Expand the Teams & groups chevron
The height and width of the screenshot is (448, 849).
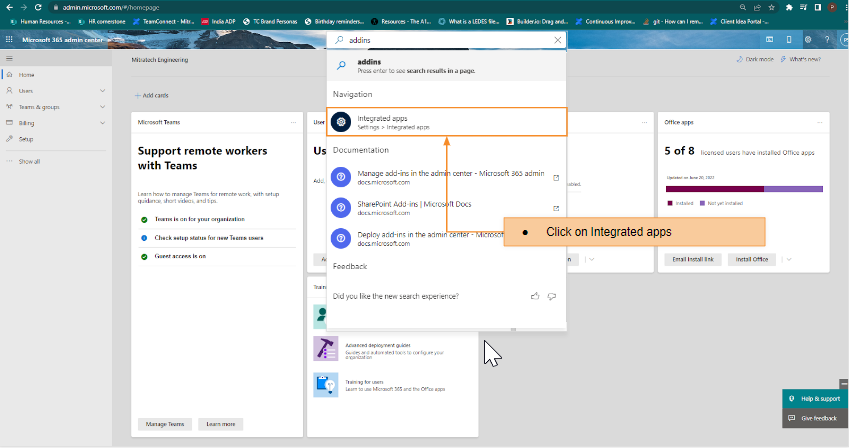[x=102, y=107]
